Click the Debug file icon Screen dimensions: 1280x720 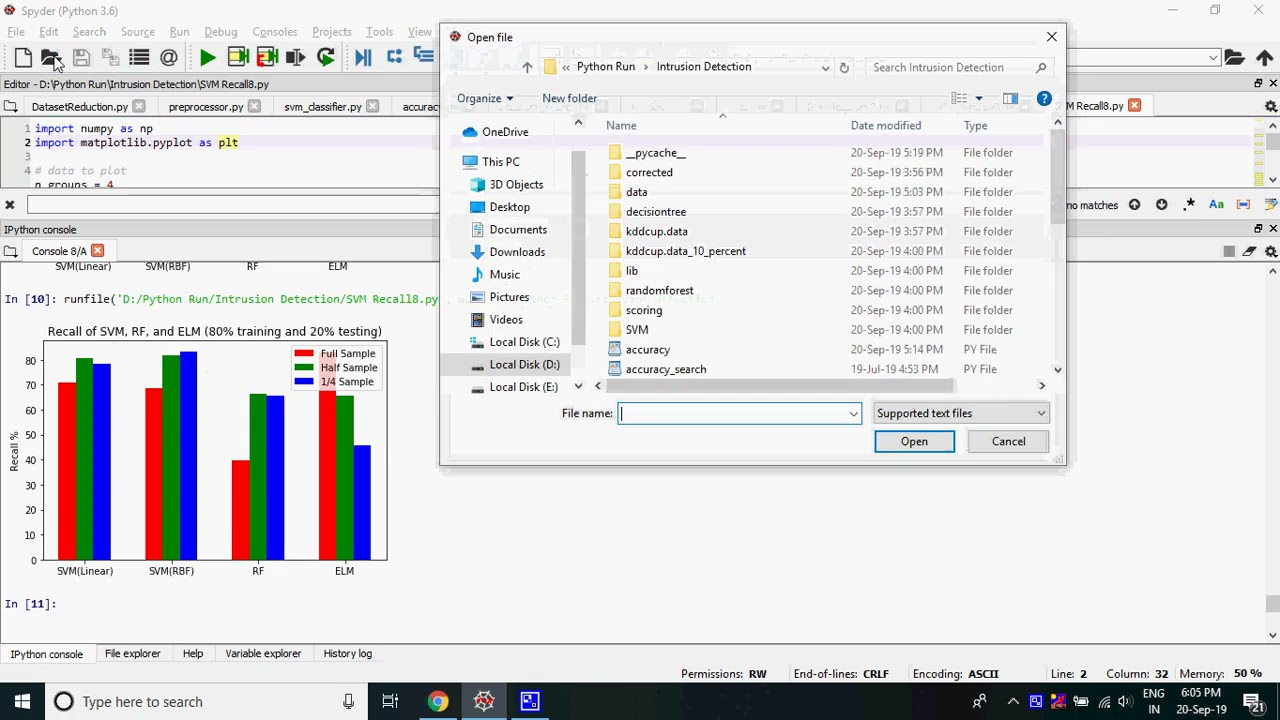pyautogui.click(x=363, y=58)
